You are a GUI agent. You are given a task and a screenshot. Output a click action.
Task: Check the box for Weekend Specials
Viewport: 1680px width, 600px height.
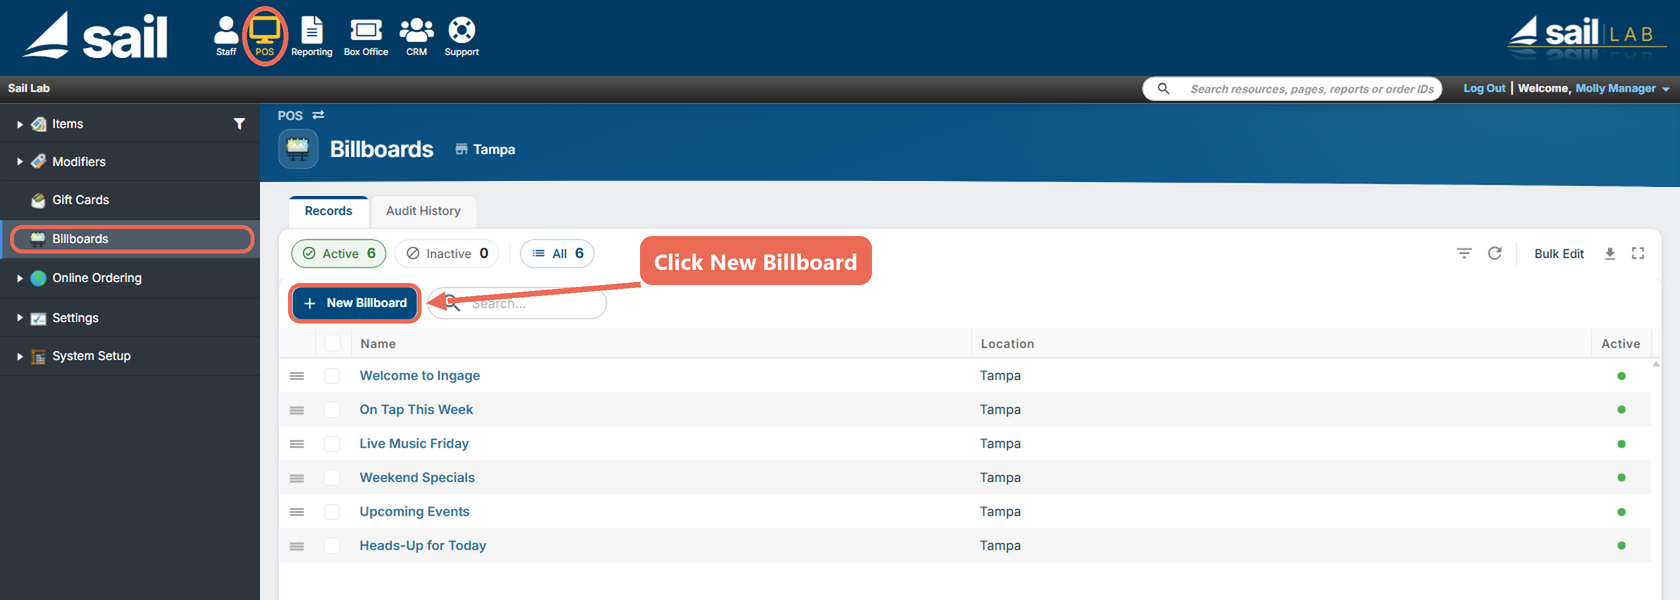[332, 478]
